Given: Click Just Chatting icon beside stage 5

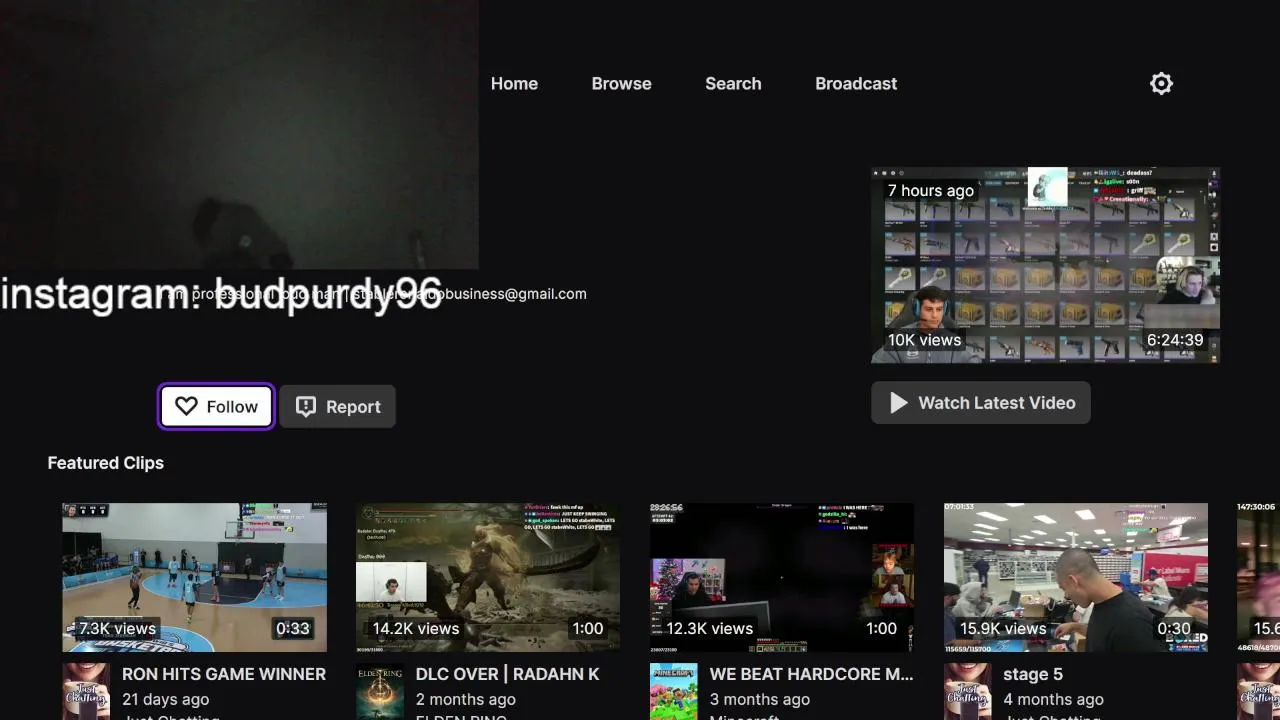Looking at the screenshot, I should tap(968, 691).
